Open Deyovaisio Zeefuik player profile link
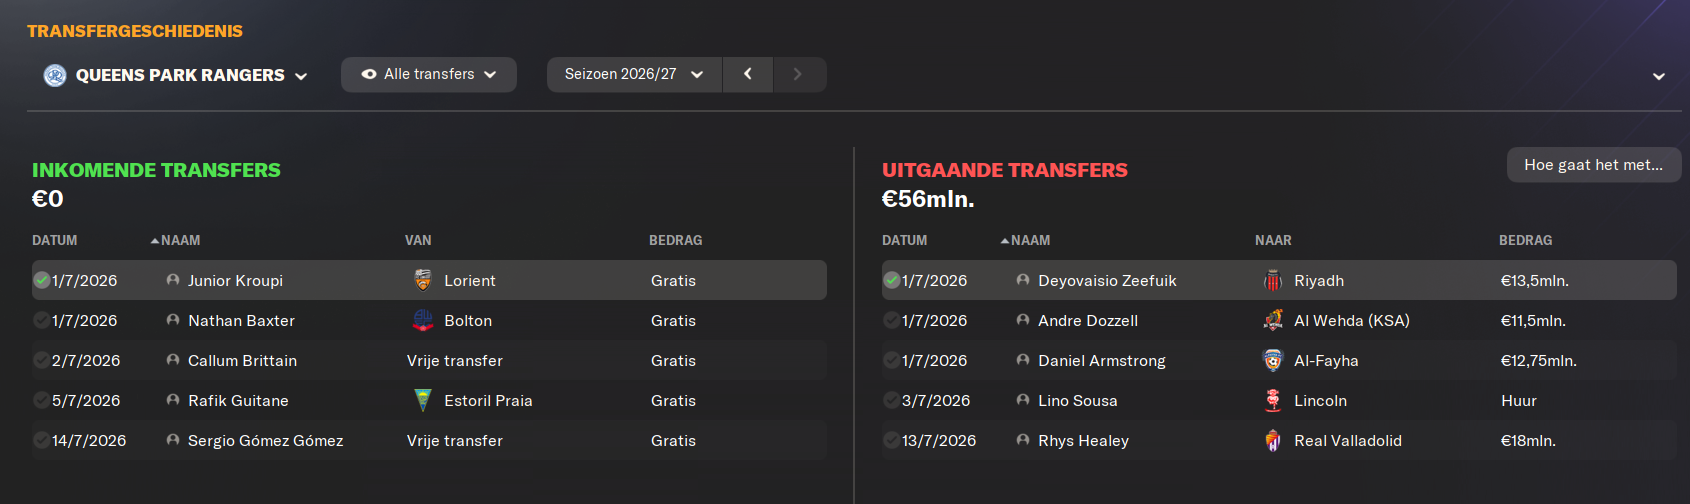This screenshot has height=504, width=1690. (x=1107, y=280)
